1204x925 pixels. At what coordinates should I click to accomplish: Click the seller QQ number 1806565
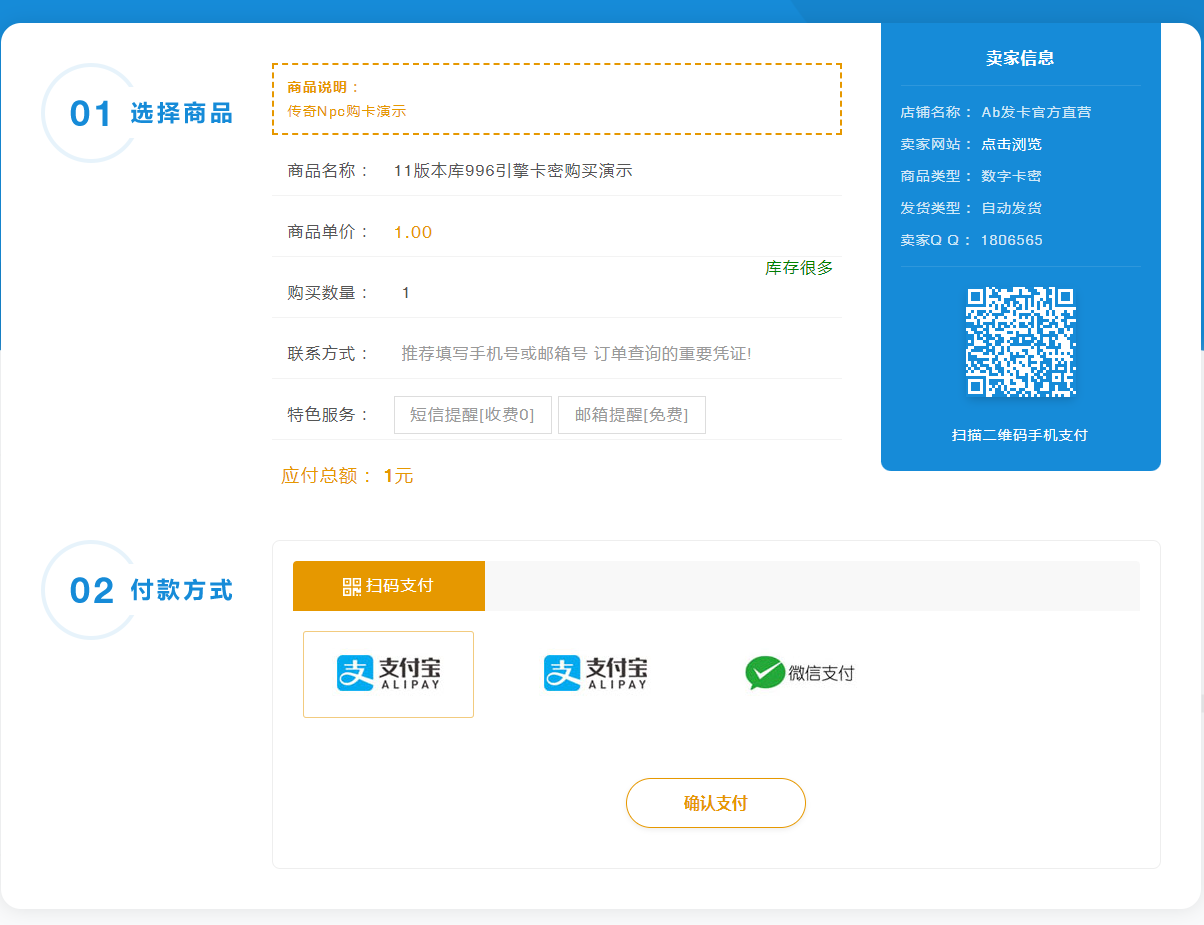pyautogui.click(x=1011, y=240)
